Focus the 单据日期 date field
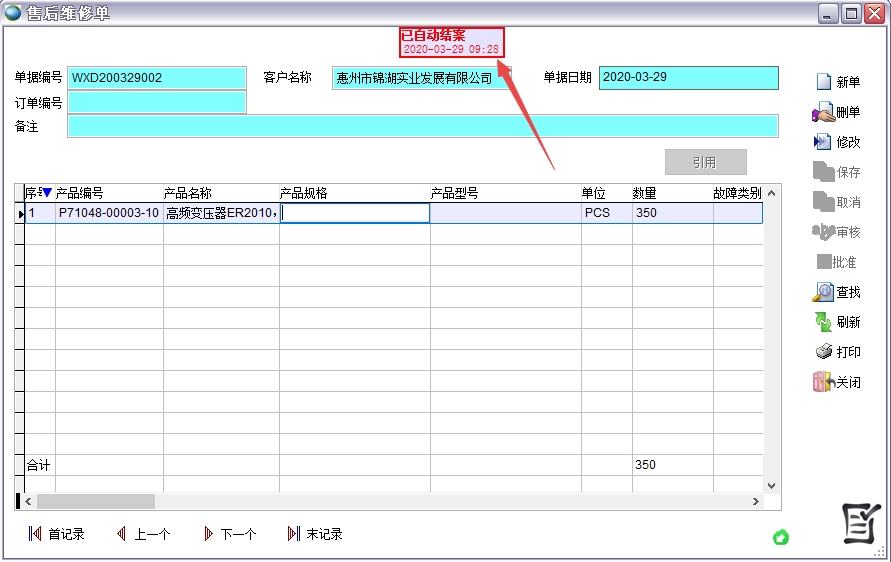Screen dimensions: 891x562 (688, 78)
